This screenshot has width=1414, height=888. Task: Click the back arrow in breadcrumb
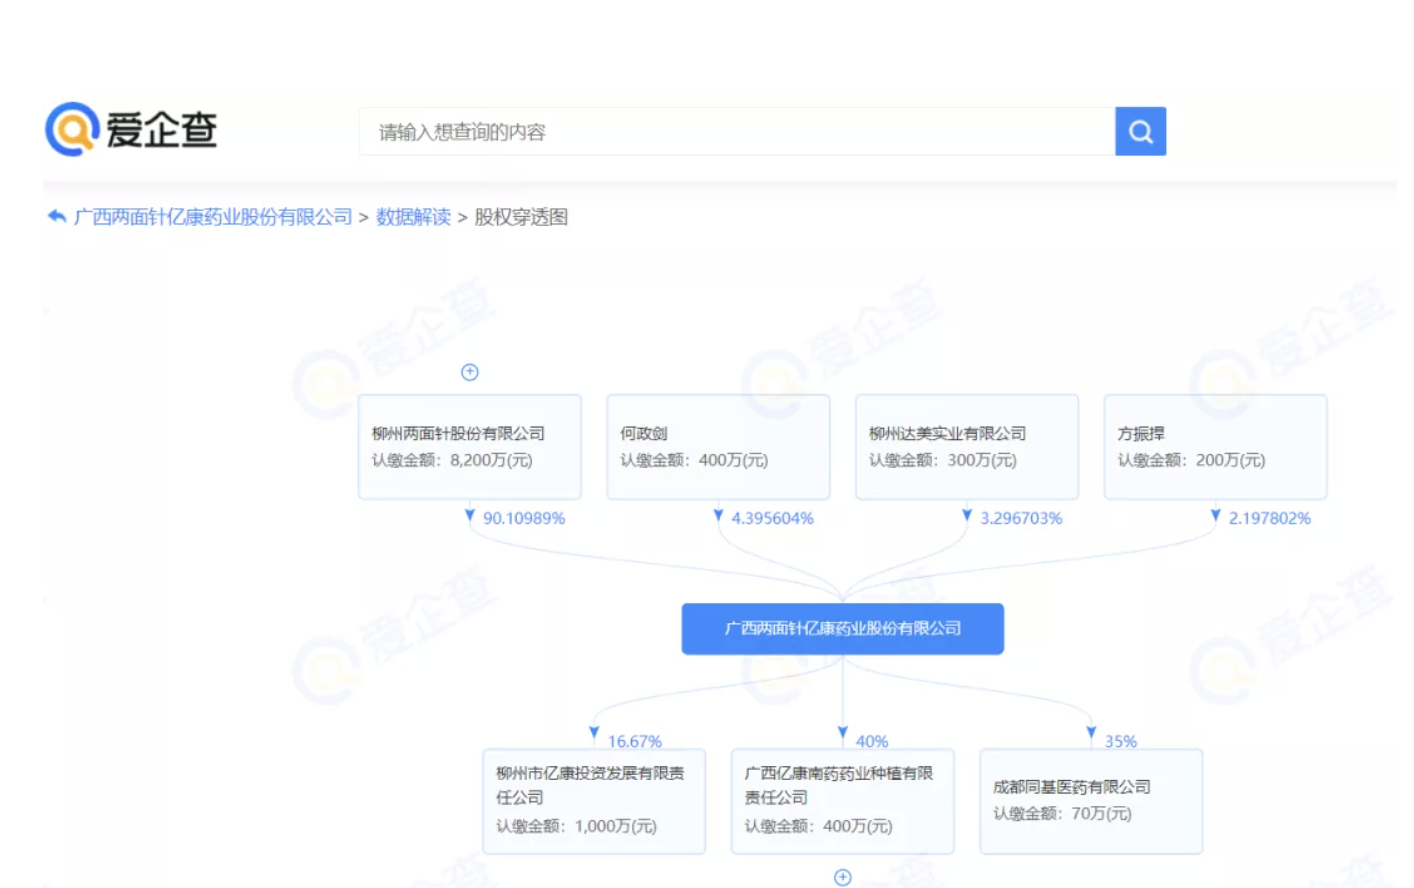[57, 216]
